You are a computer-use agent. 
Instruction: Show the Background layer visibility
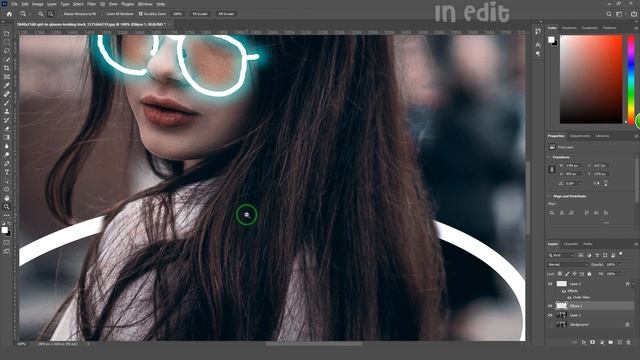[x=550, y=324]
